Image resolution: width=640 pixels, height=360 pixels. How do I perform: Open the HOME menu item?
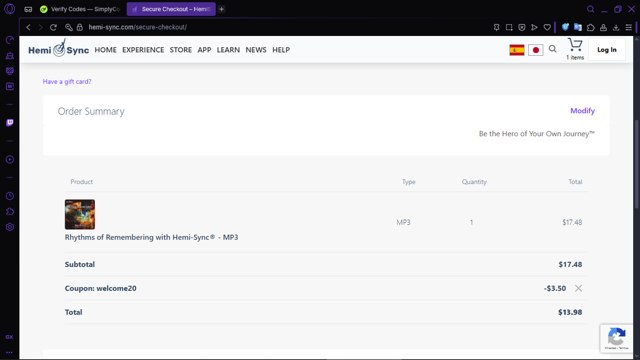pyautogui.click(x=105, y=50)
